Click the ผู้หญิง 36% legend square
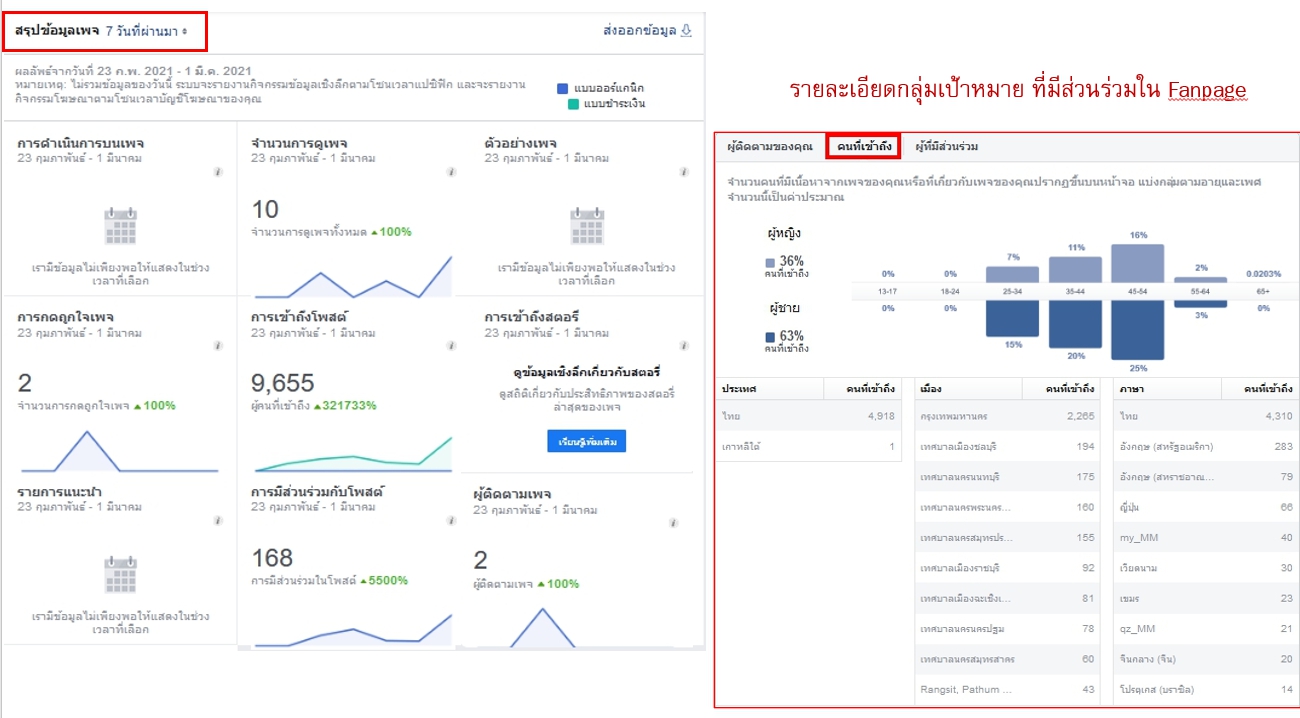Viewport: 1300px width, 718px height. coord(770,263)
